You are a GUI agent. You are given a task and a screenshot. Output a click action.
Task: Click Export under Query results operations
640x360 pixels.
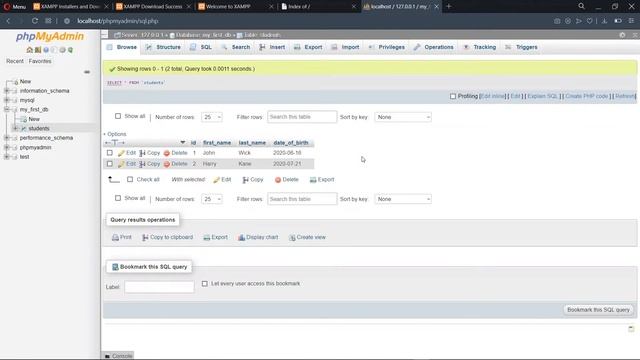pyautogui.click(x=216, y=237)
